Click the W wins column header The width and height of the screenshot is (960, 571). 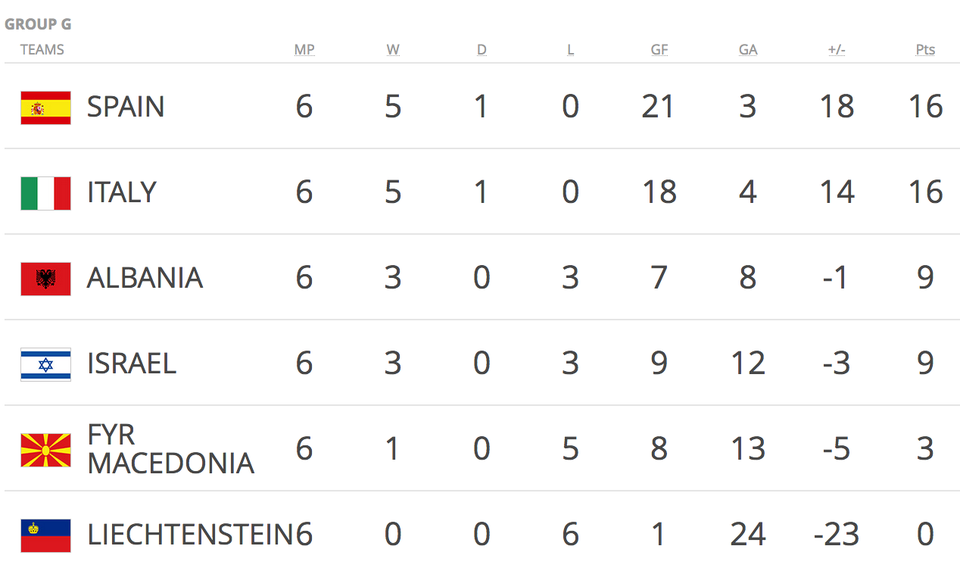click(393, 50)
